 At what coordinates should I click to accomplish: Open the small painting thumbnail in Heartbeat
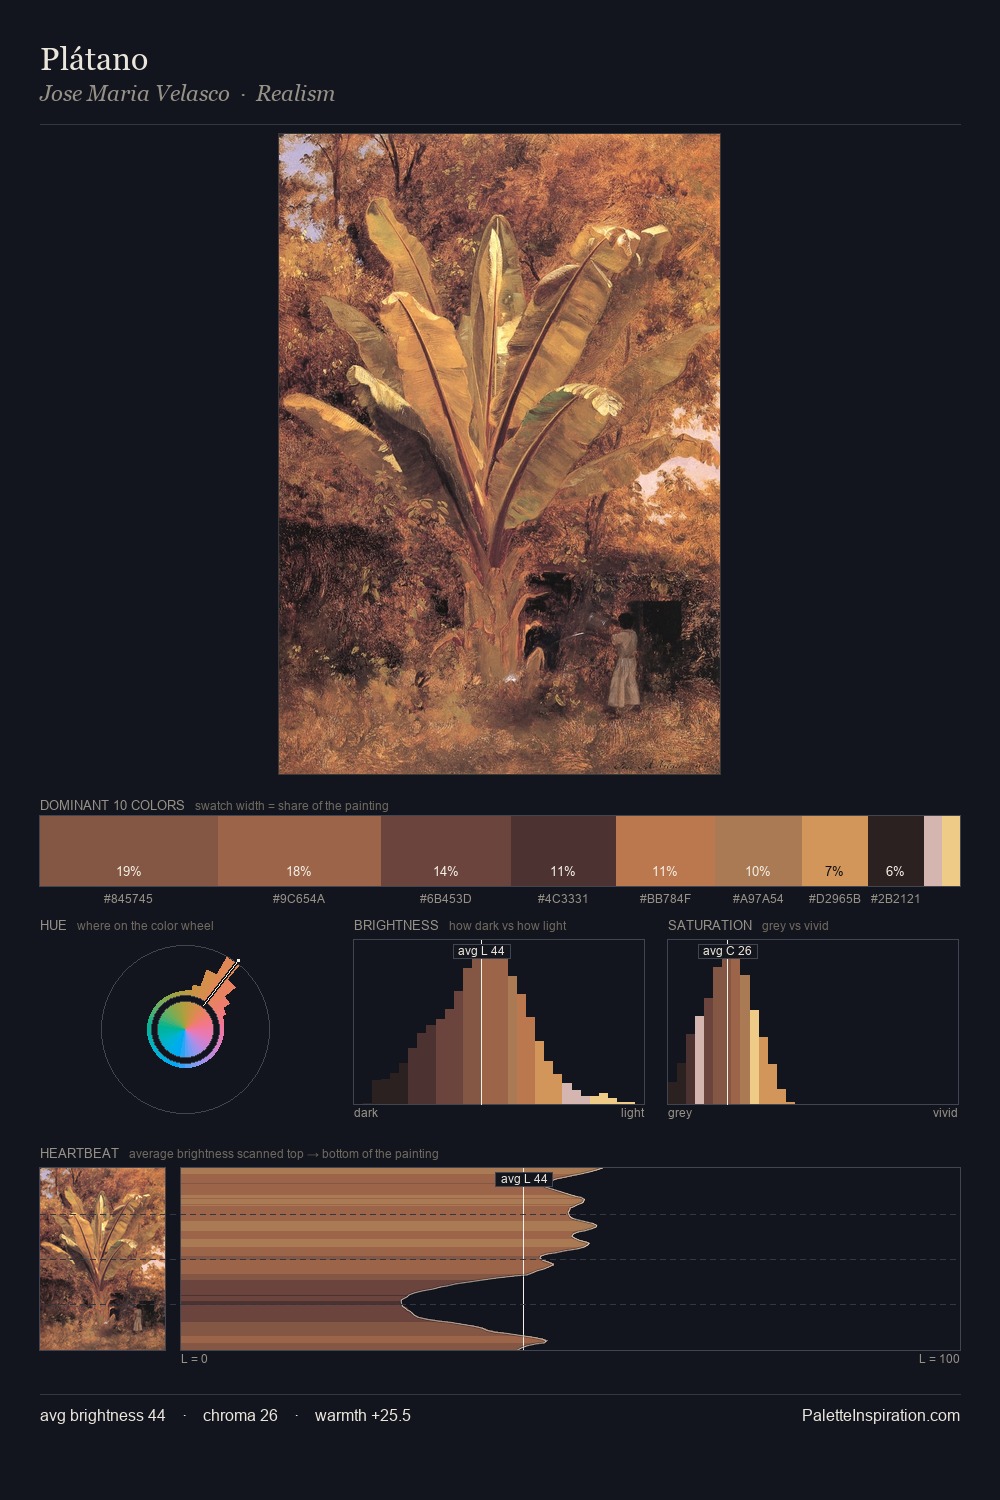(102, 1259)
